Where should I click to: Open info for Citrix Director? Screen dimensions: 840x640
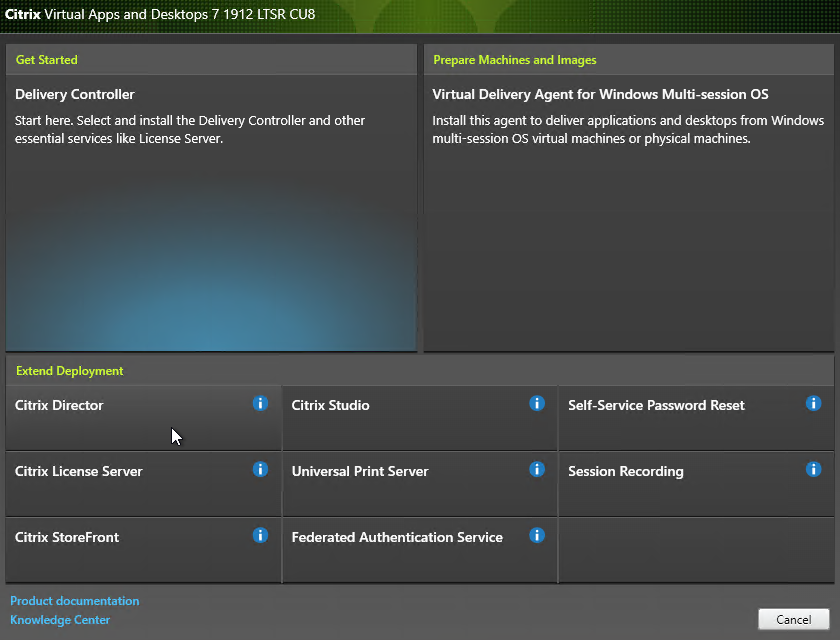click(x=260, y=403)
